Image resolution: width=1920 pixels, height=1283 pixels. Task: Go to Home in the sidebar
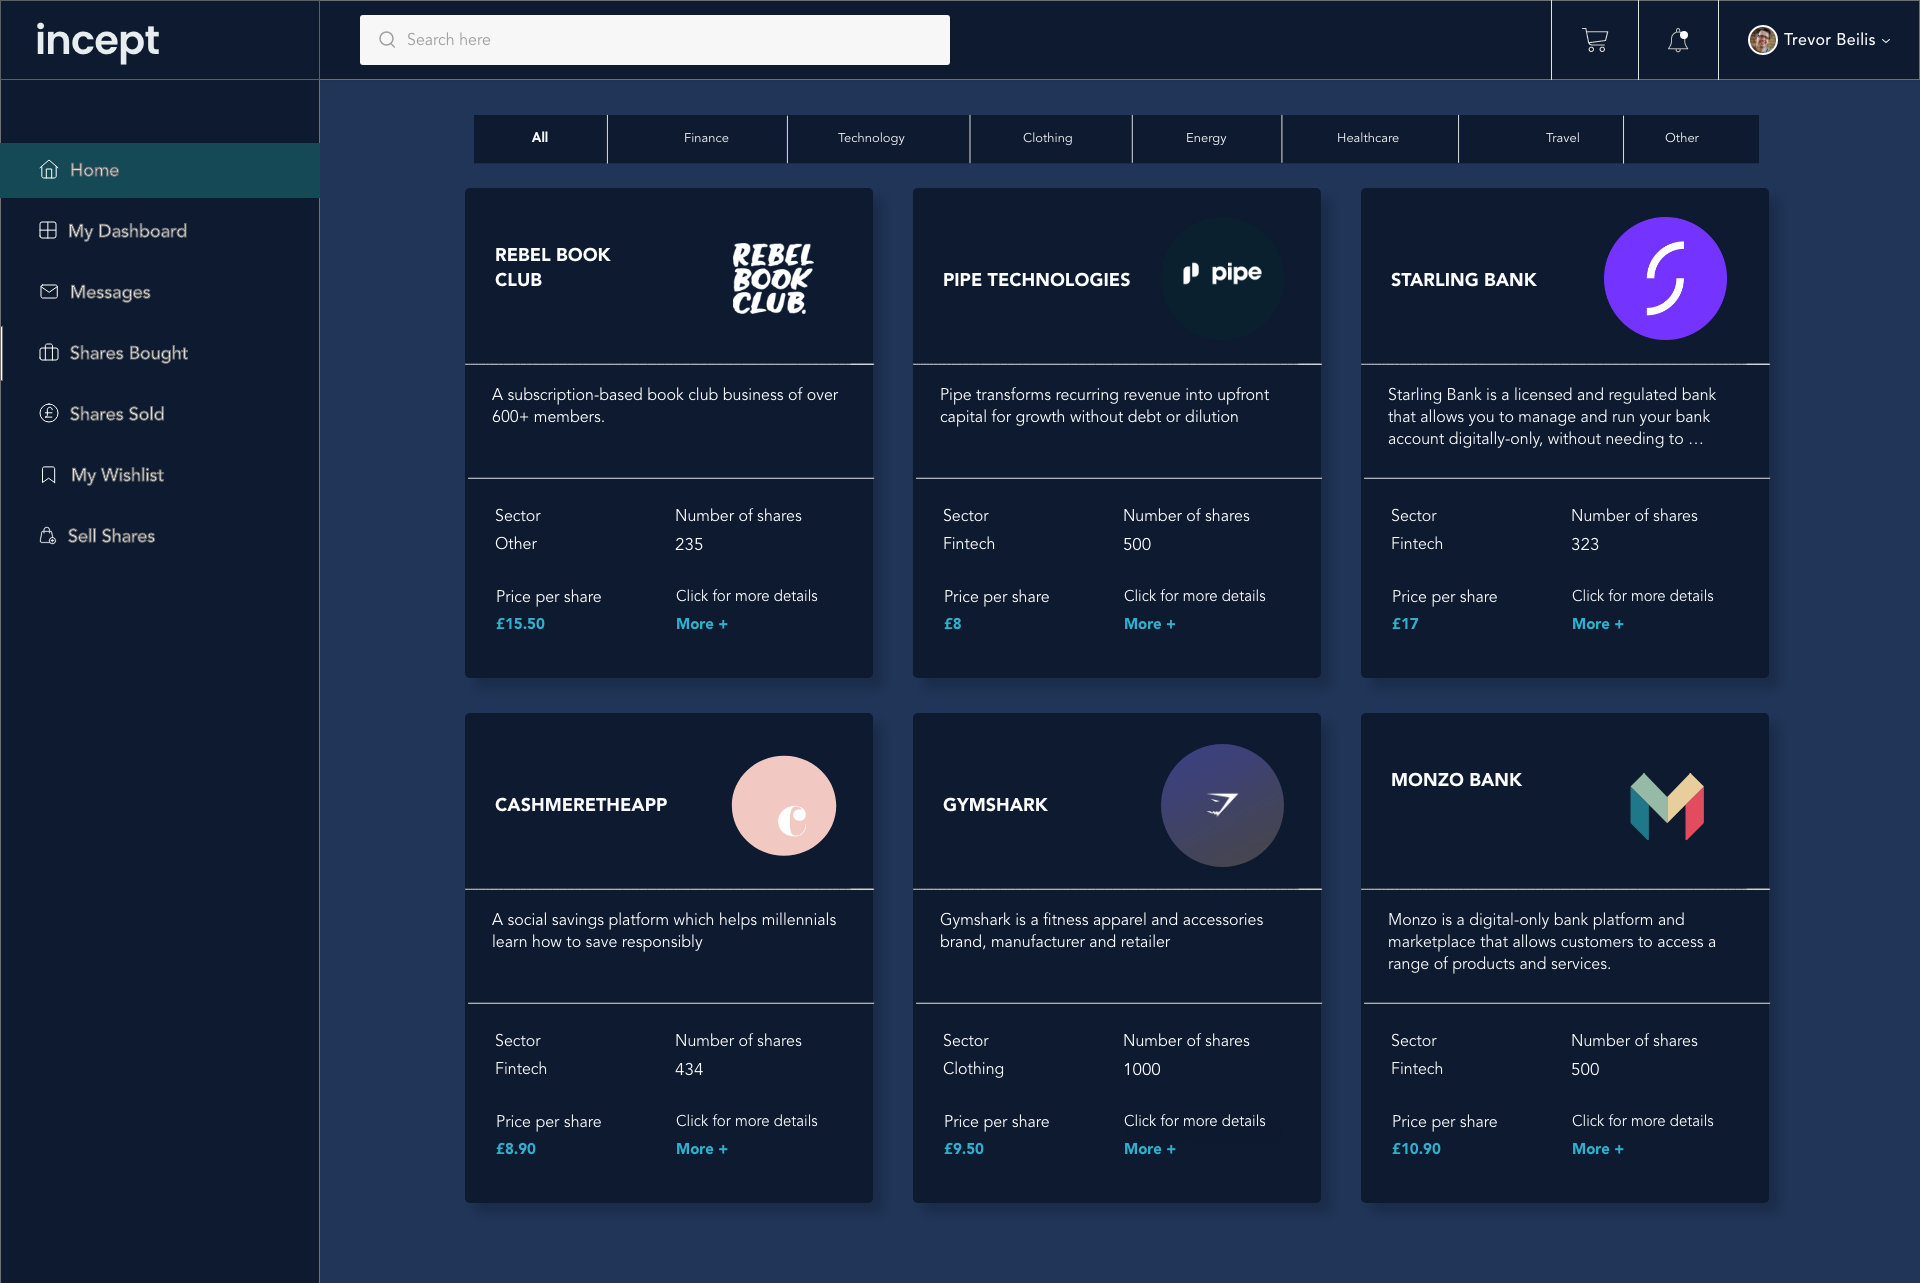(160, 170)
